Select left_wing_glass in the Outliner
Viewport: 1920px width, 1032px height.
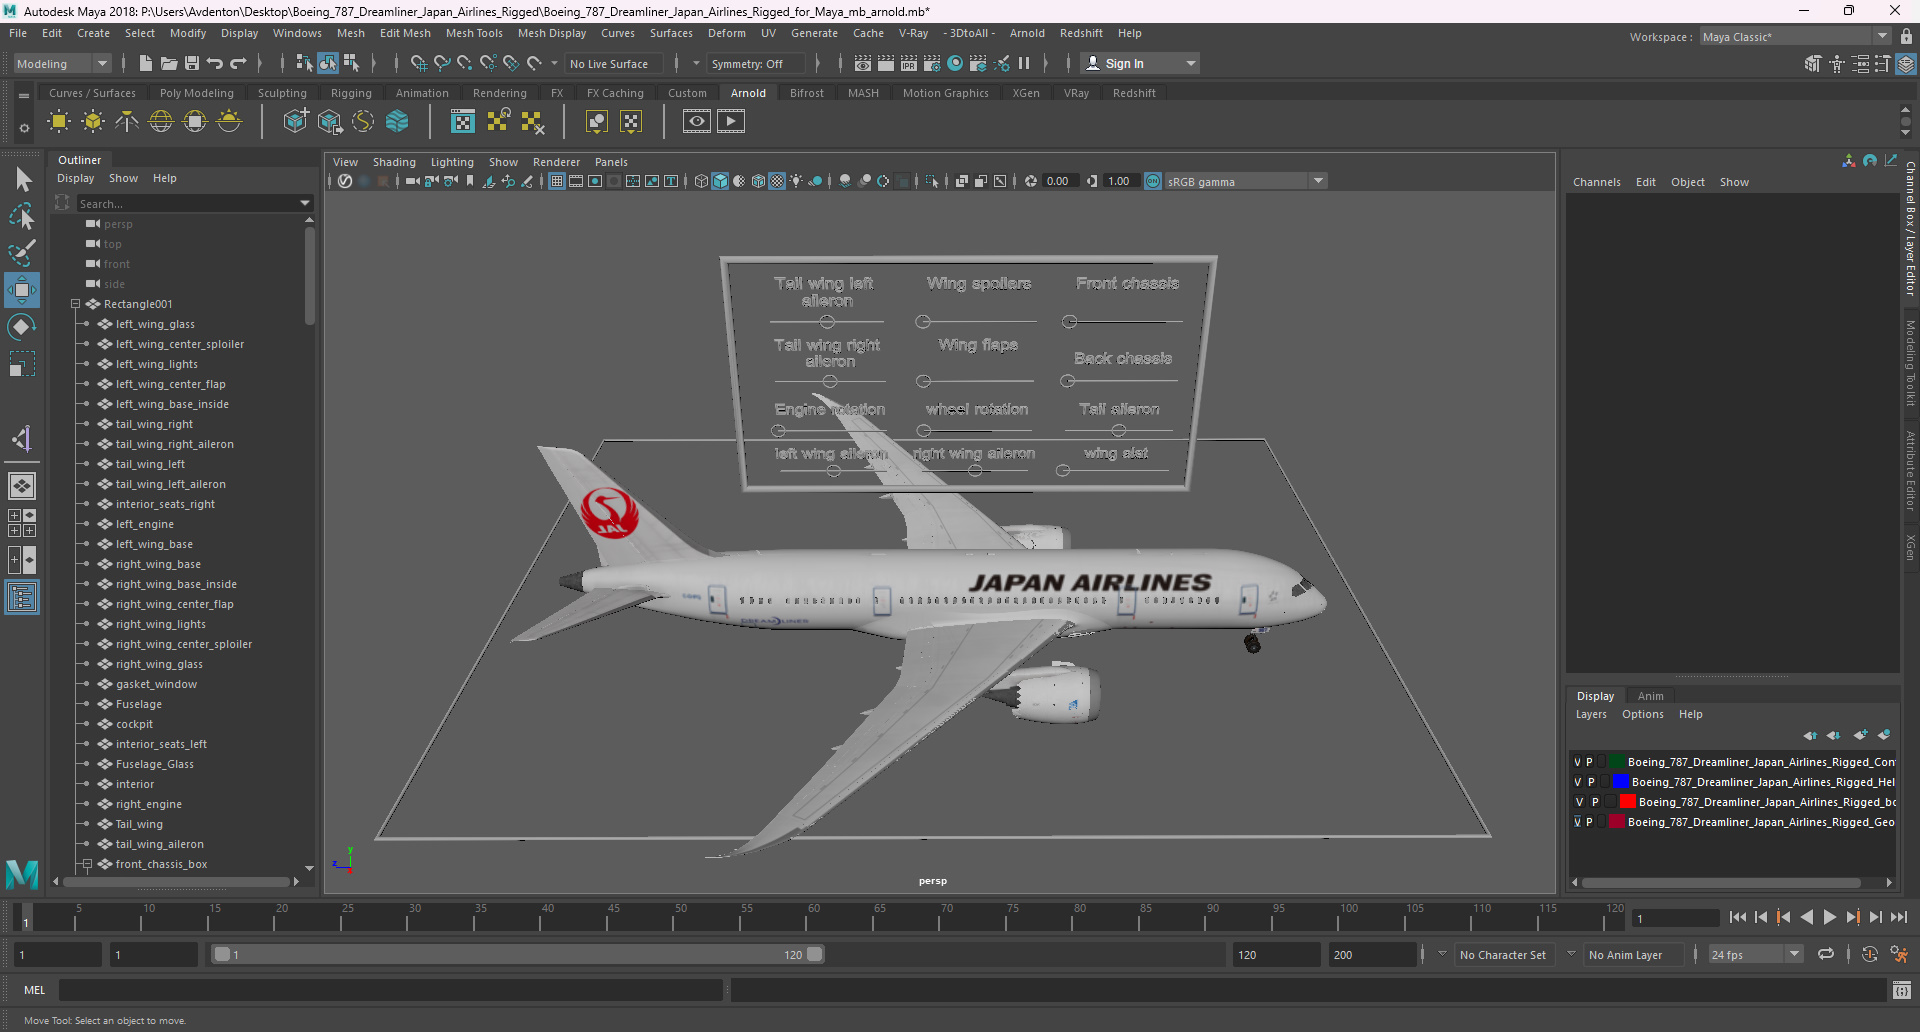click(155, 324)
